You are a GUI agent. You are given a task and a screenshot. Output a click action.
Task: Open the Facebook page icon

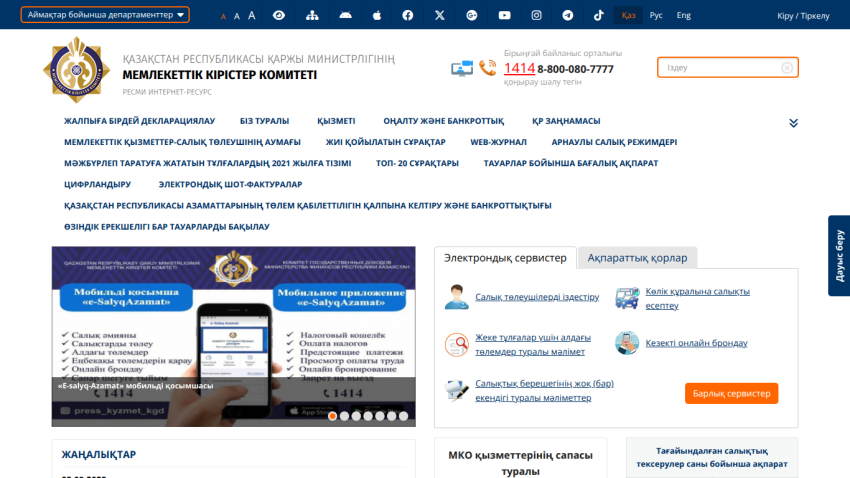click(x=408, y=15)
